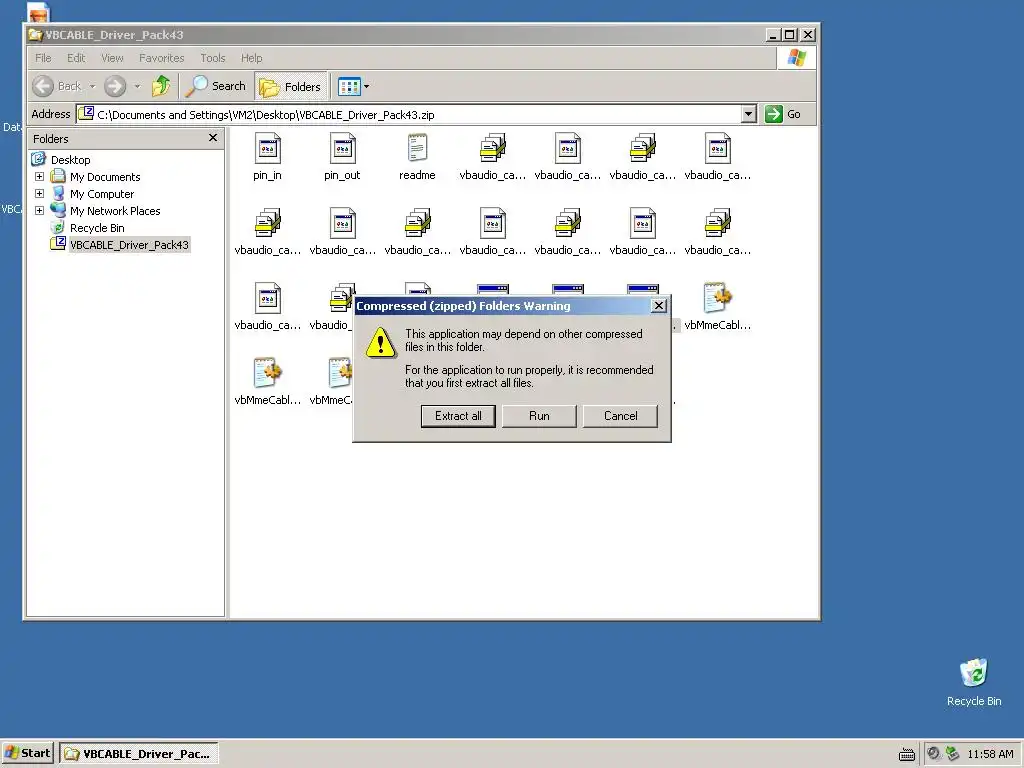Click the Explorer window title bar icon
The image size is (1024, 768).
35,35
